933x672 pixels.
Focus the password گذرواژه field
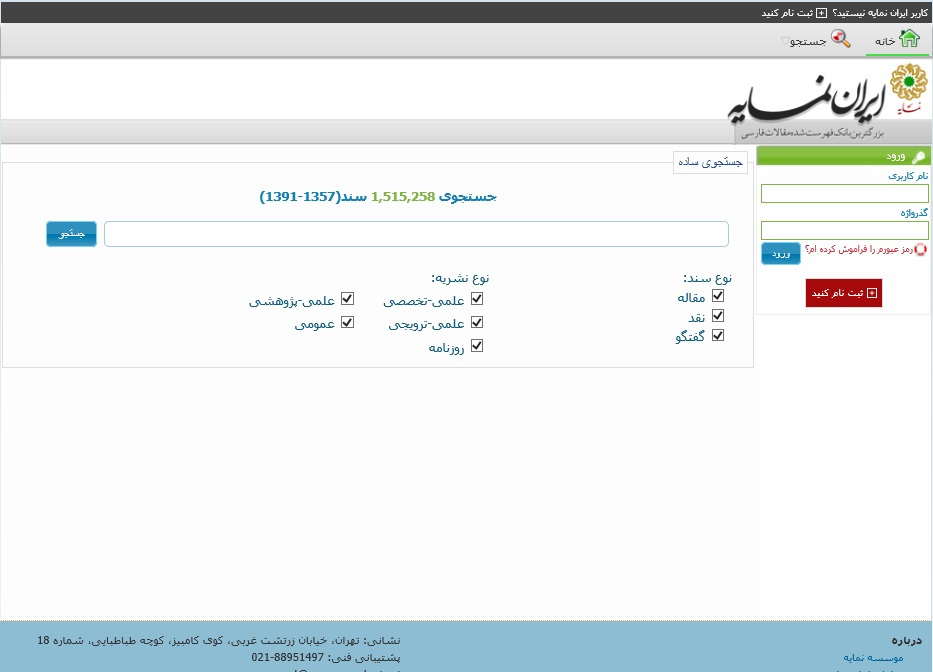pyautogui.click(x=844, y=230)
